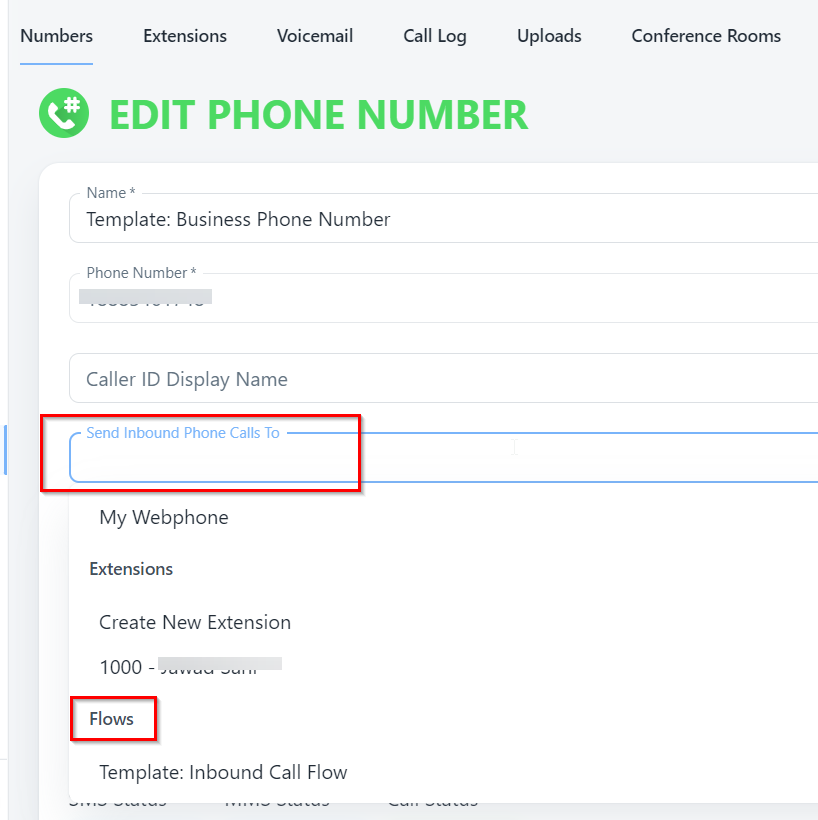Open the Conference Rooms tab
Image resolution: width=818 pixels, height=820 pixels.
coord(706,36)
